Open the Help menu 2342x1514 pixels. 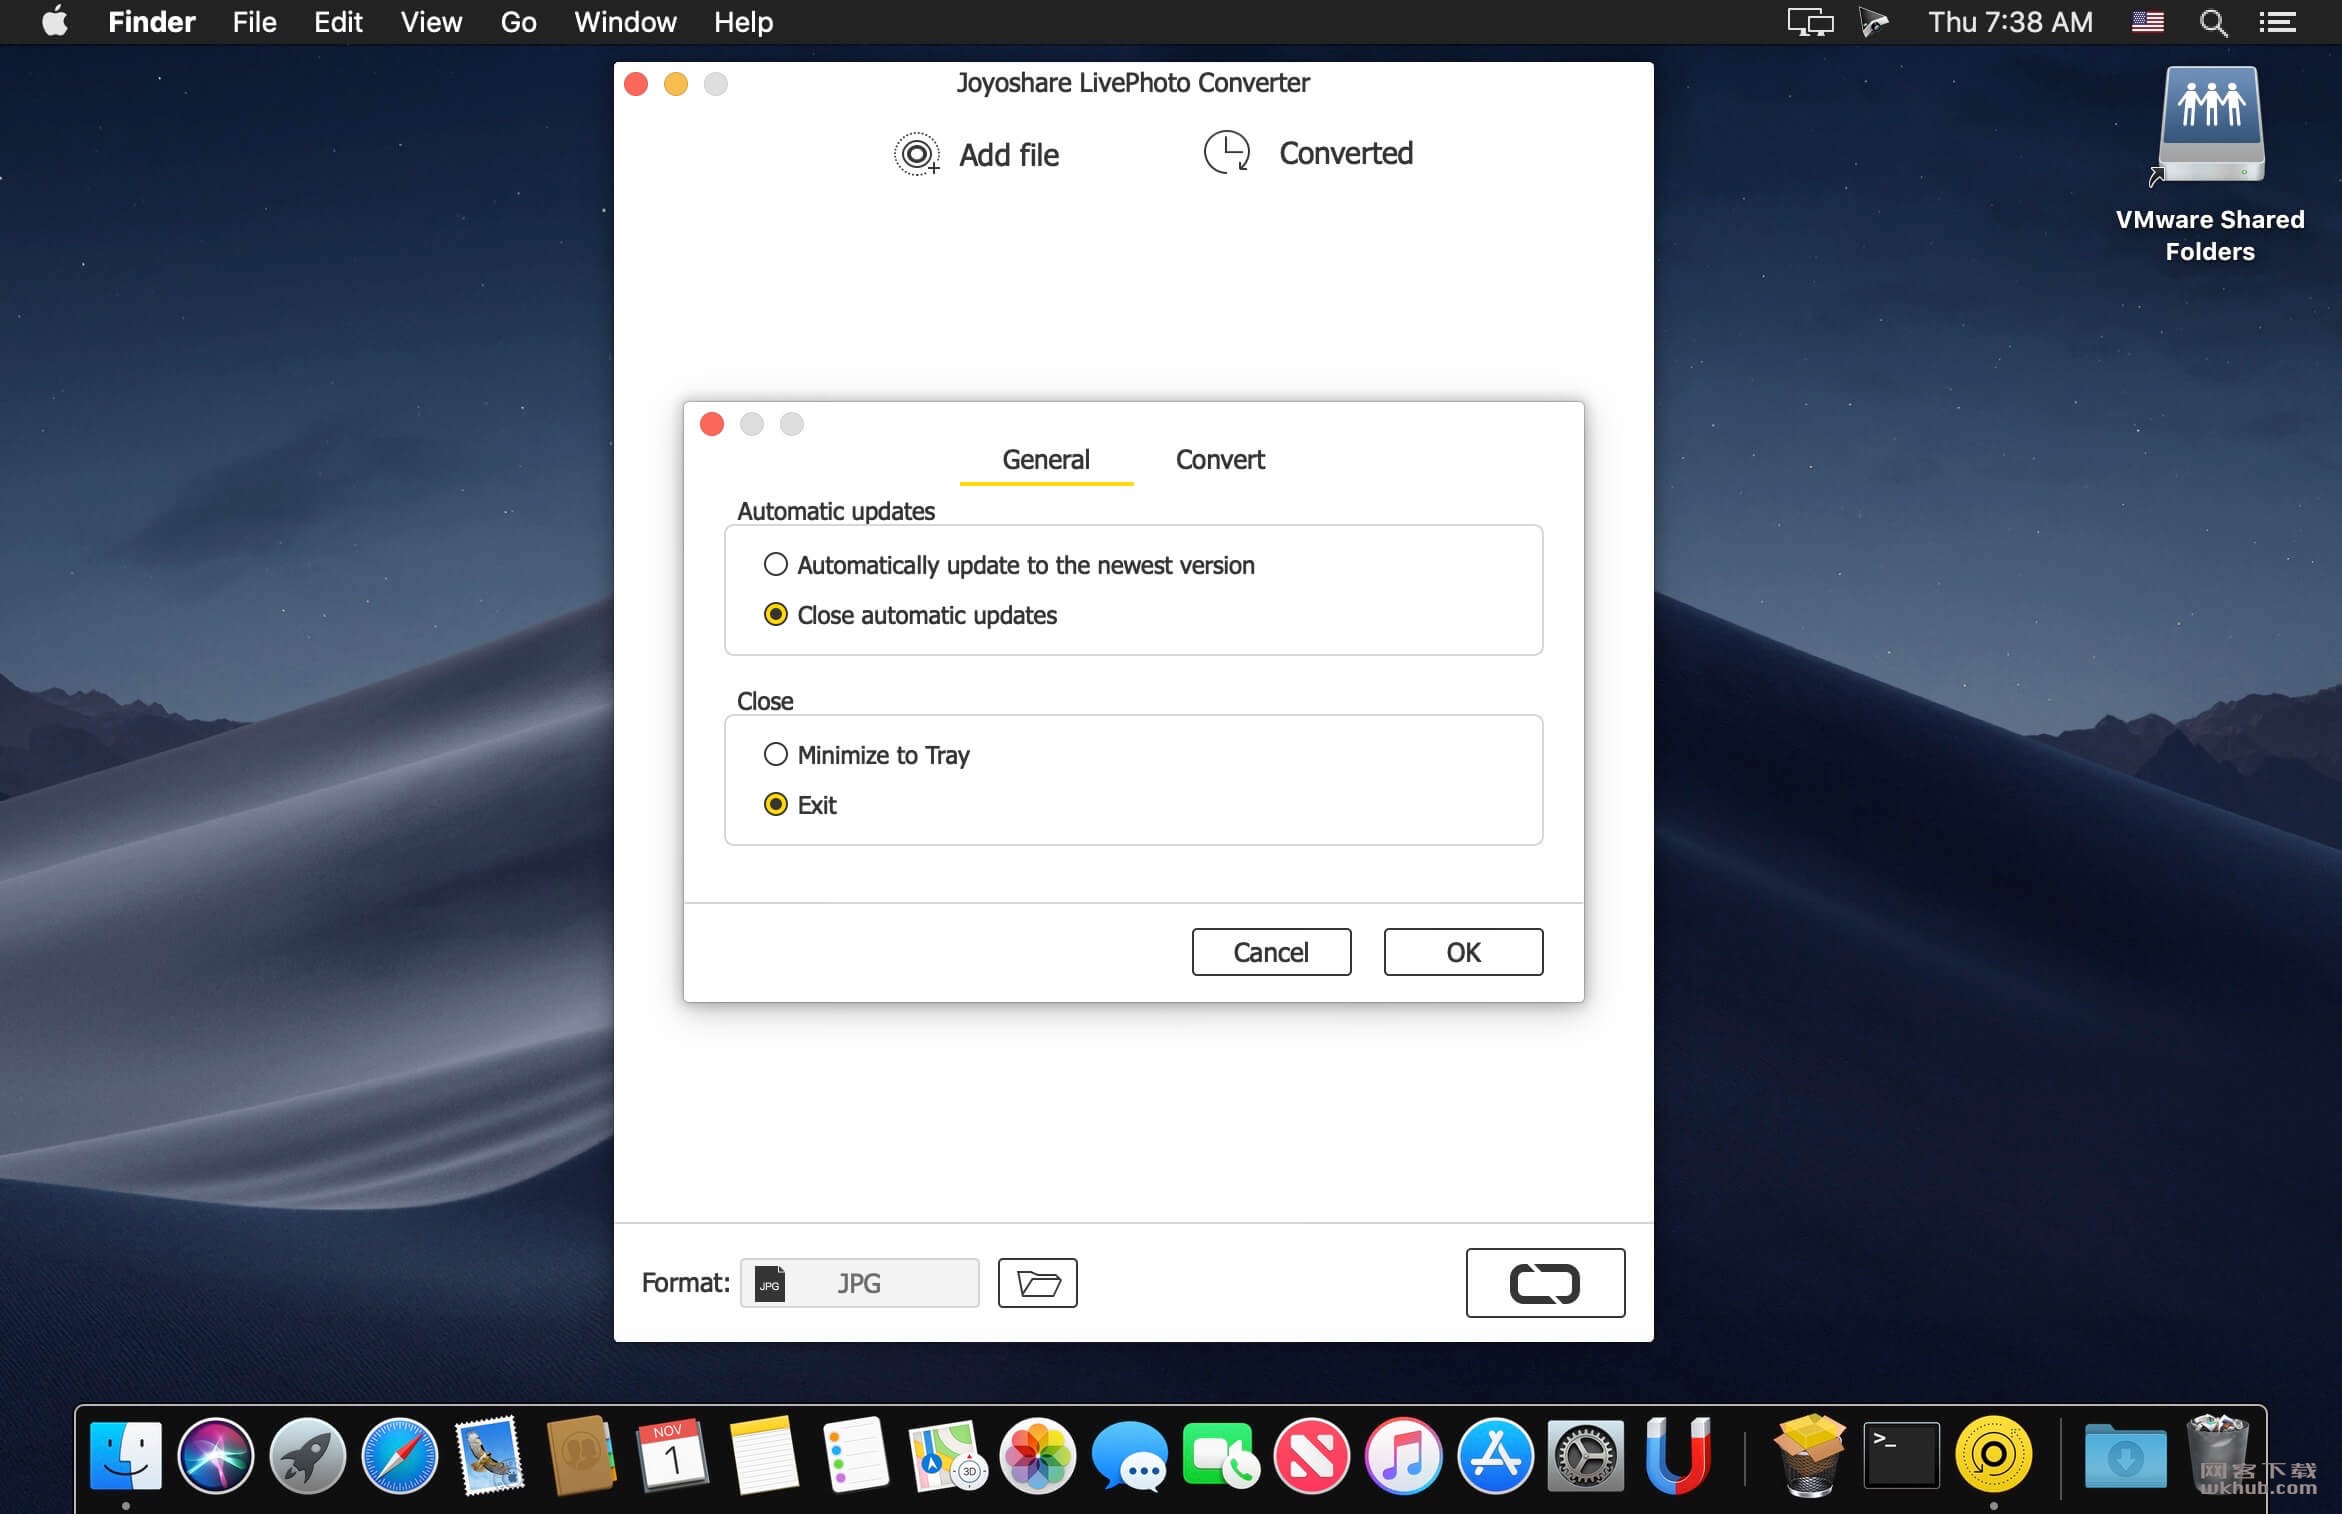tap(743, 22)
